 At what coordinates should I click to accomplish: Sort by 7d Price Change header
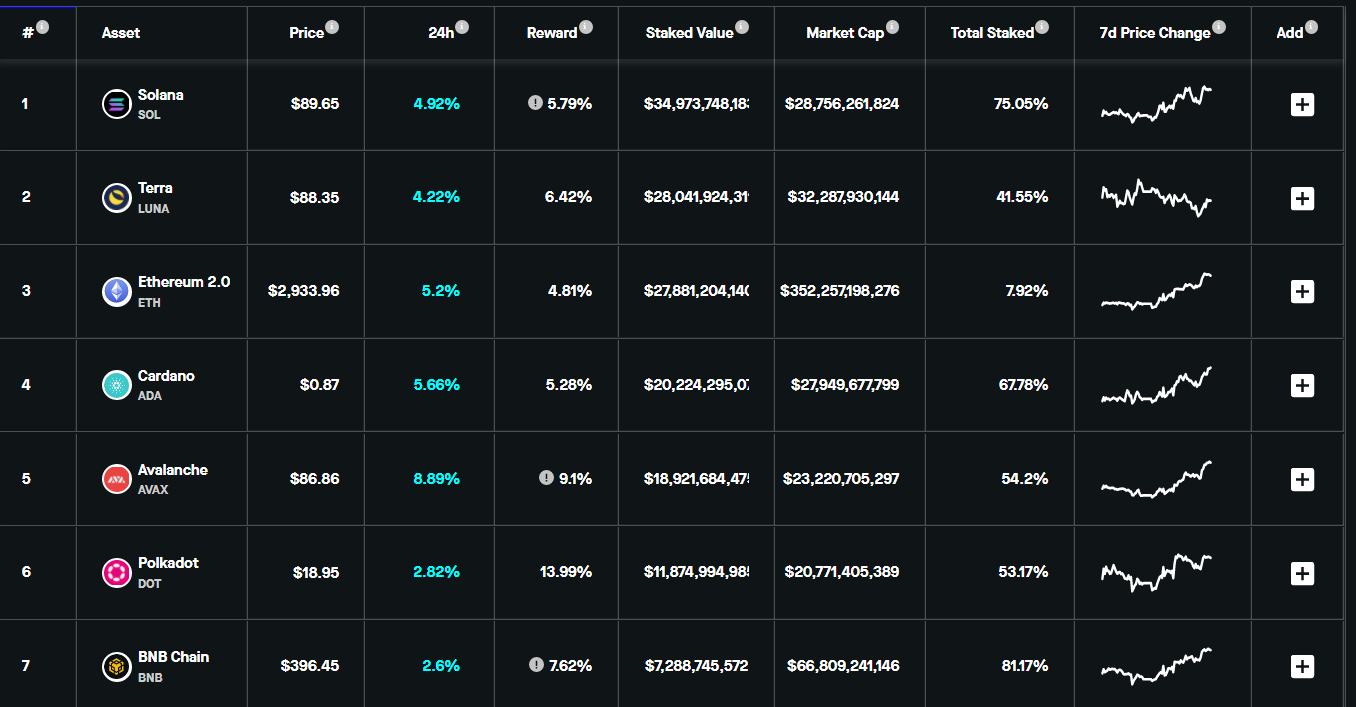[x=1155, y=33]
